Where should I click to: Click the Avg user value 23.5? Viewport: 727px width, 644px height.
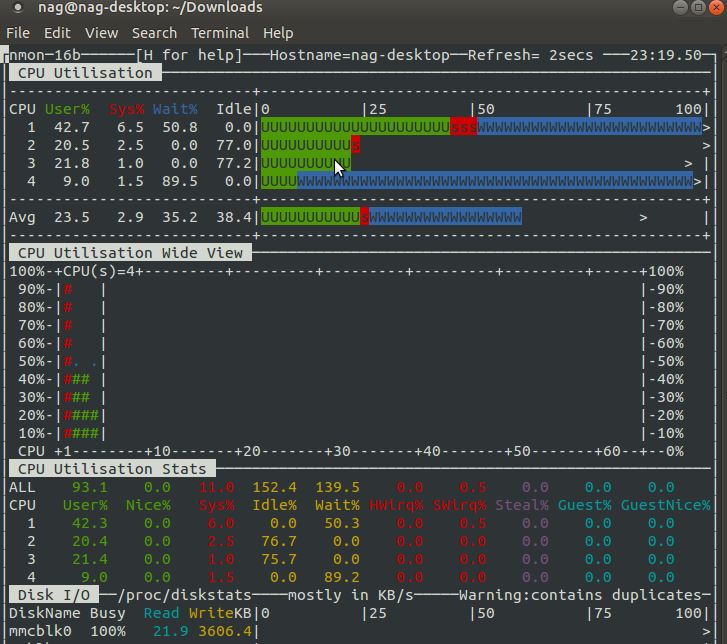pos(72,217)
